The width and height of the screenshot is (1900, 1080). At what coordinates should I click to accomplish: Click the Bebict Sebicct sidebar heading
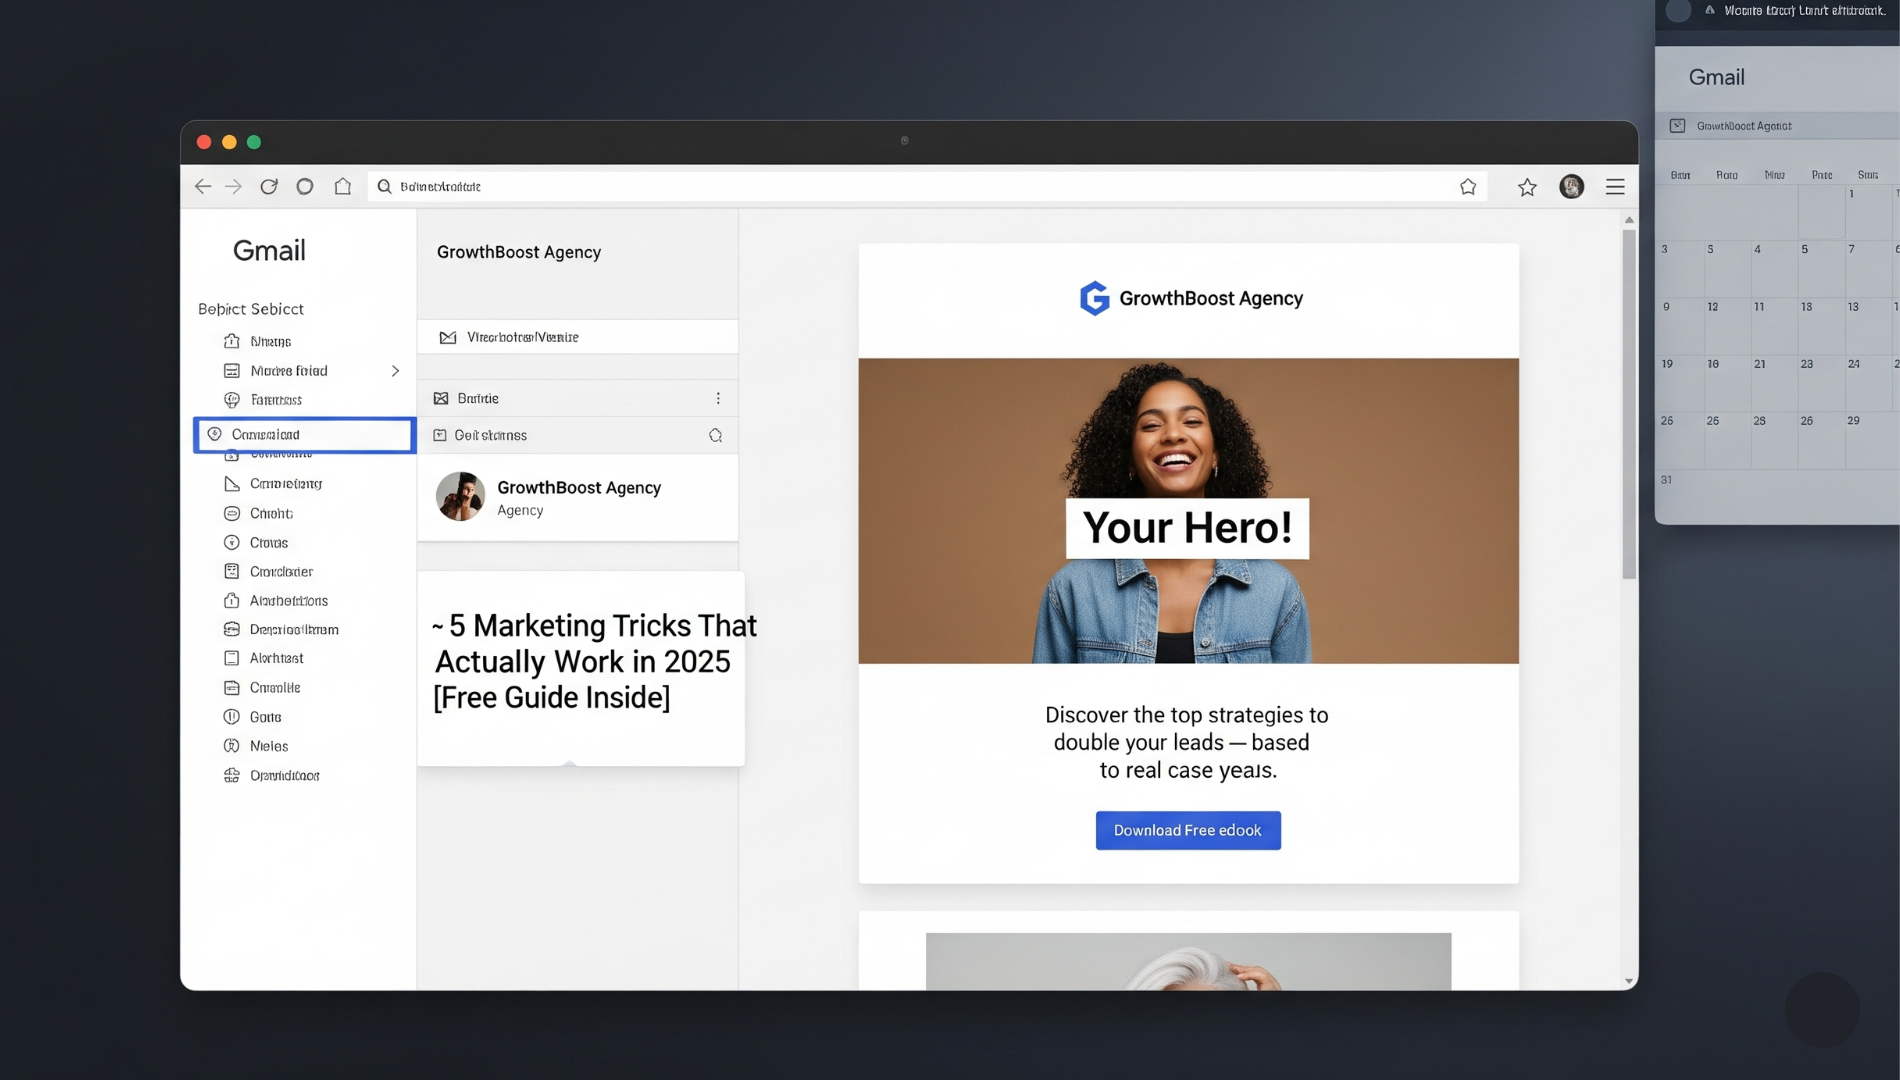pos(251,309)
